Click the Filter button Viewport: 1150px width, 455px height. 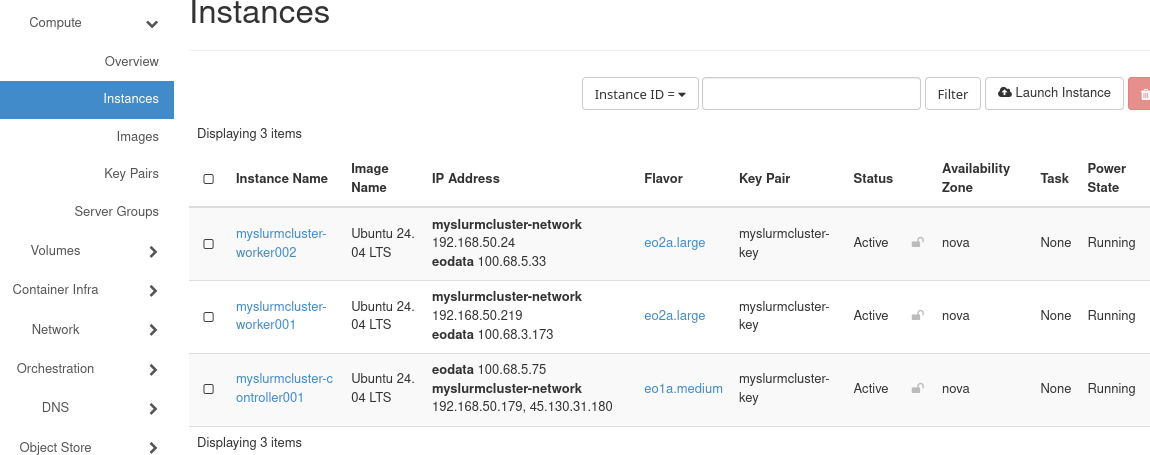pyautogui.click(x=953, y=94)
